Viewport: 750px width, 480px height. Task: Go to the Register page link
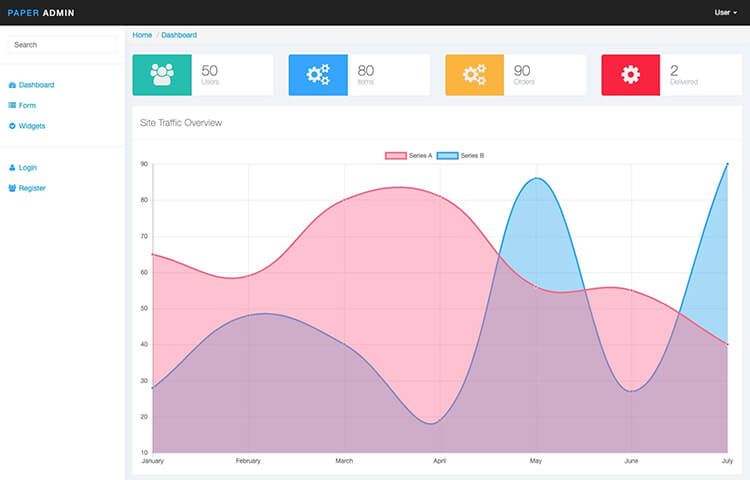tap(32, 188)
